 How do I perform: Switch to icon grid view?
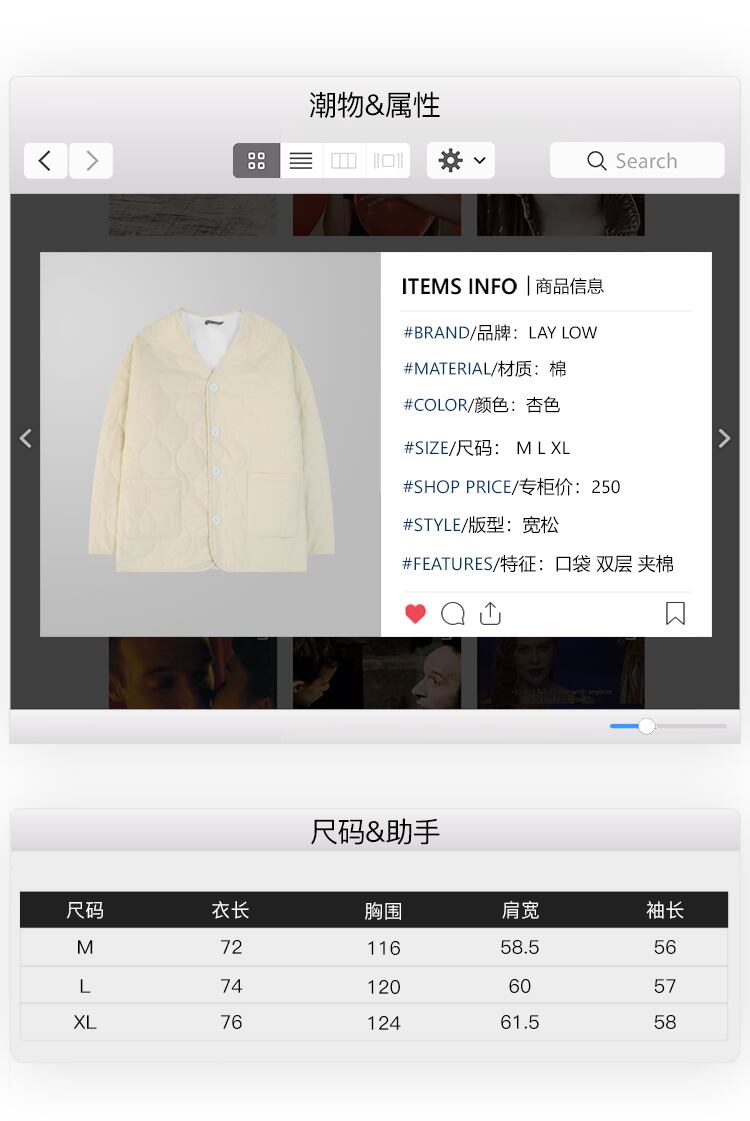click(x=257, y=160)
